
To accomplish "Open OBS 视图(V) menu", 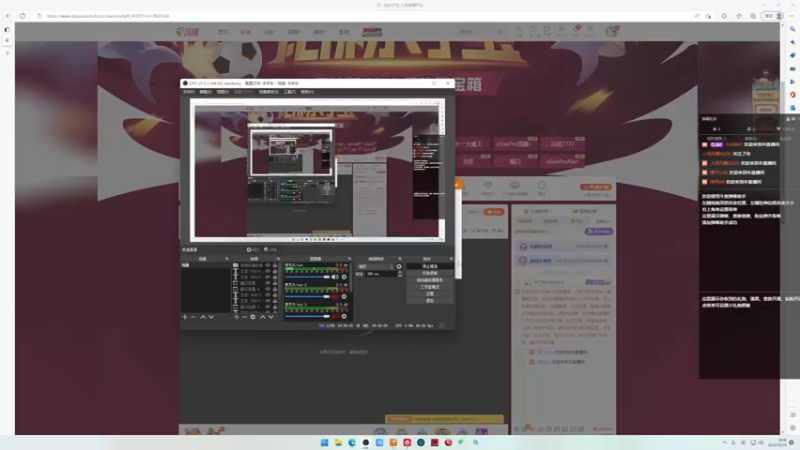I will pos(223,92).
